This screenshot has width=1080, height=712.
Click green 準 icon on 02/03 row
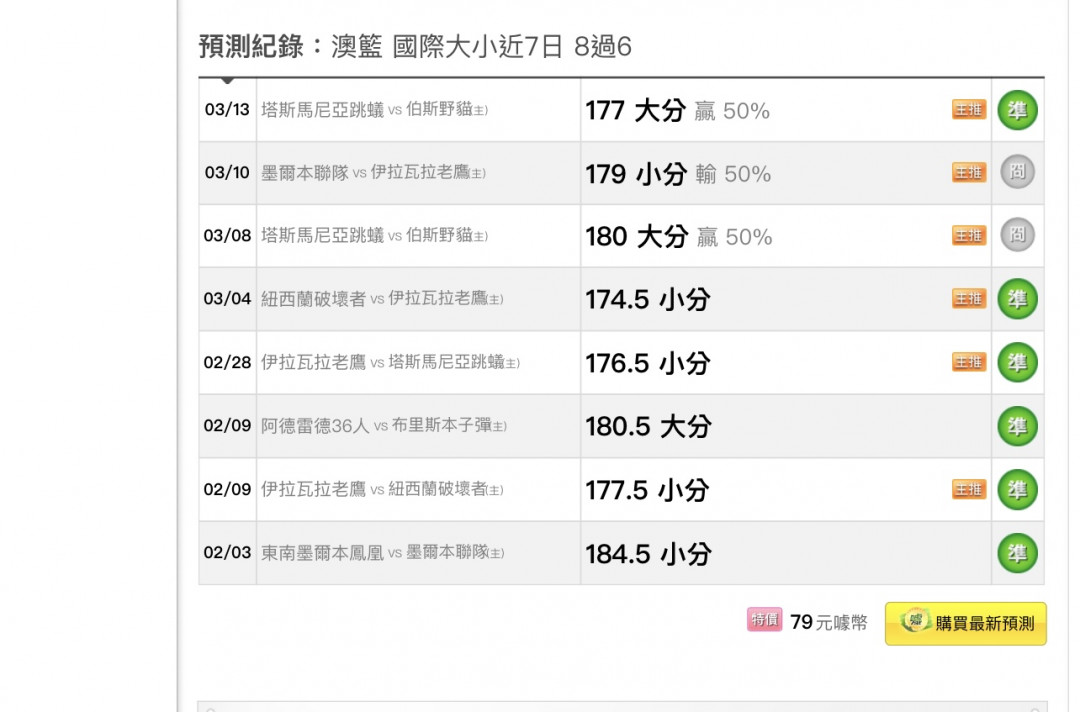tap(1017, 553)
